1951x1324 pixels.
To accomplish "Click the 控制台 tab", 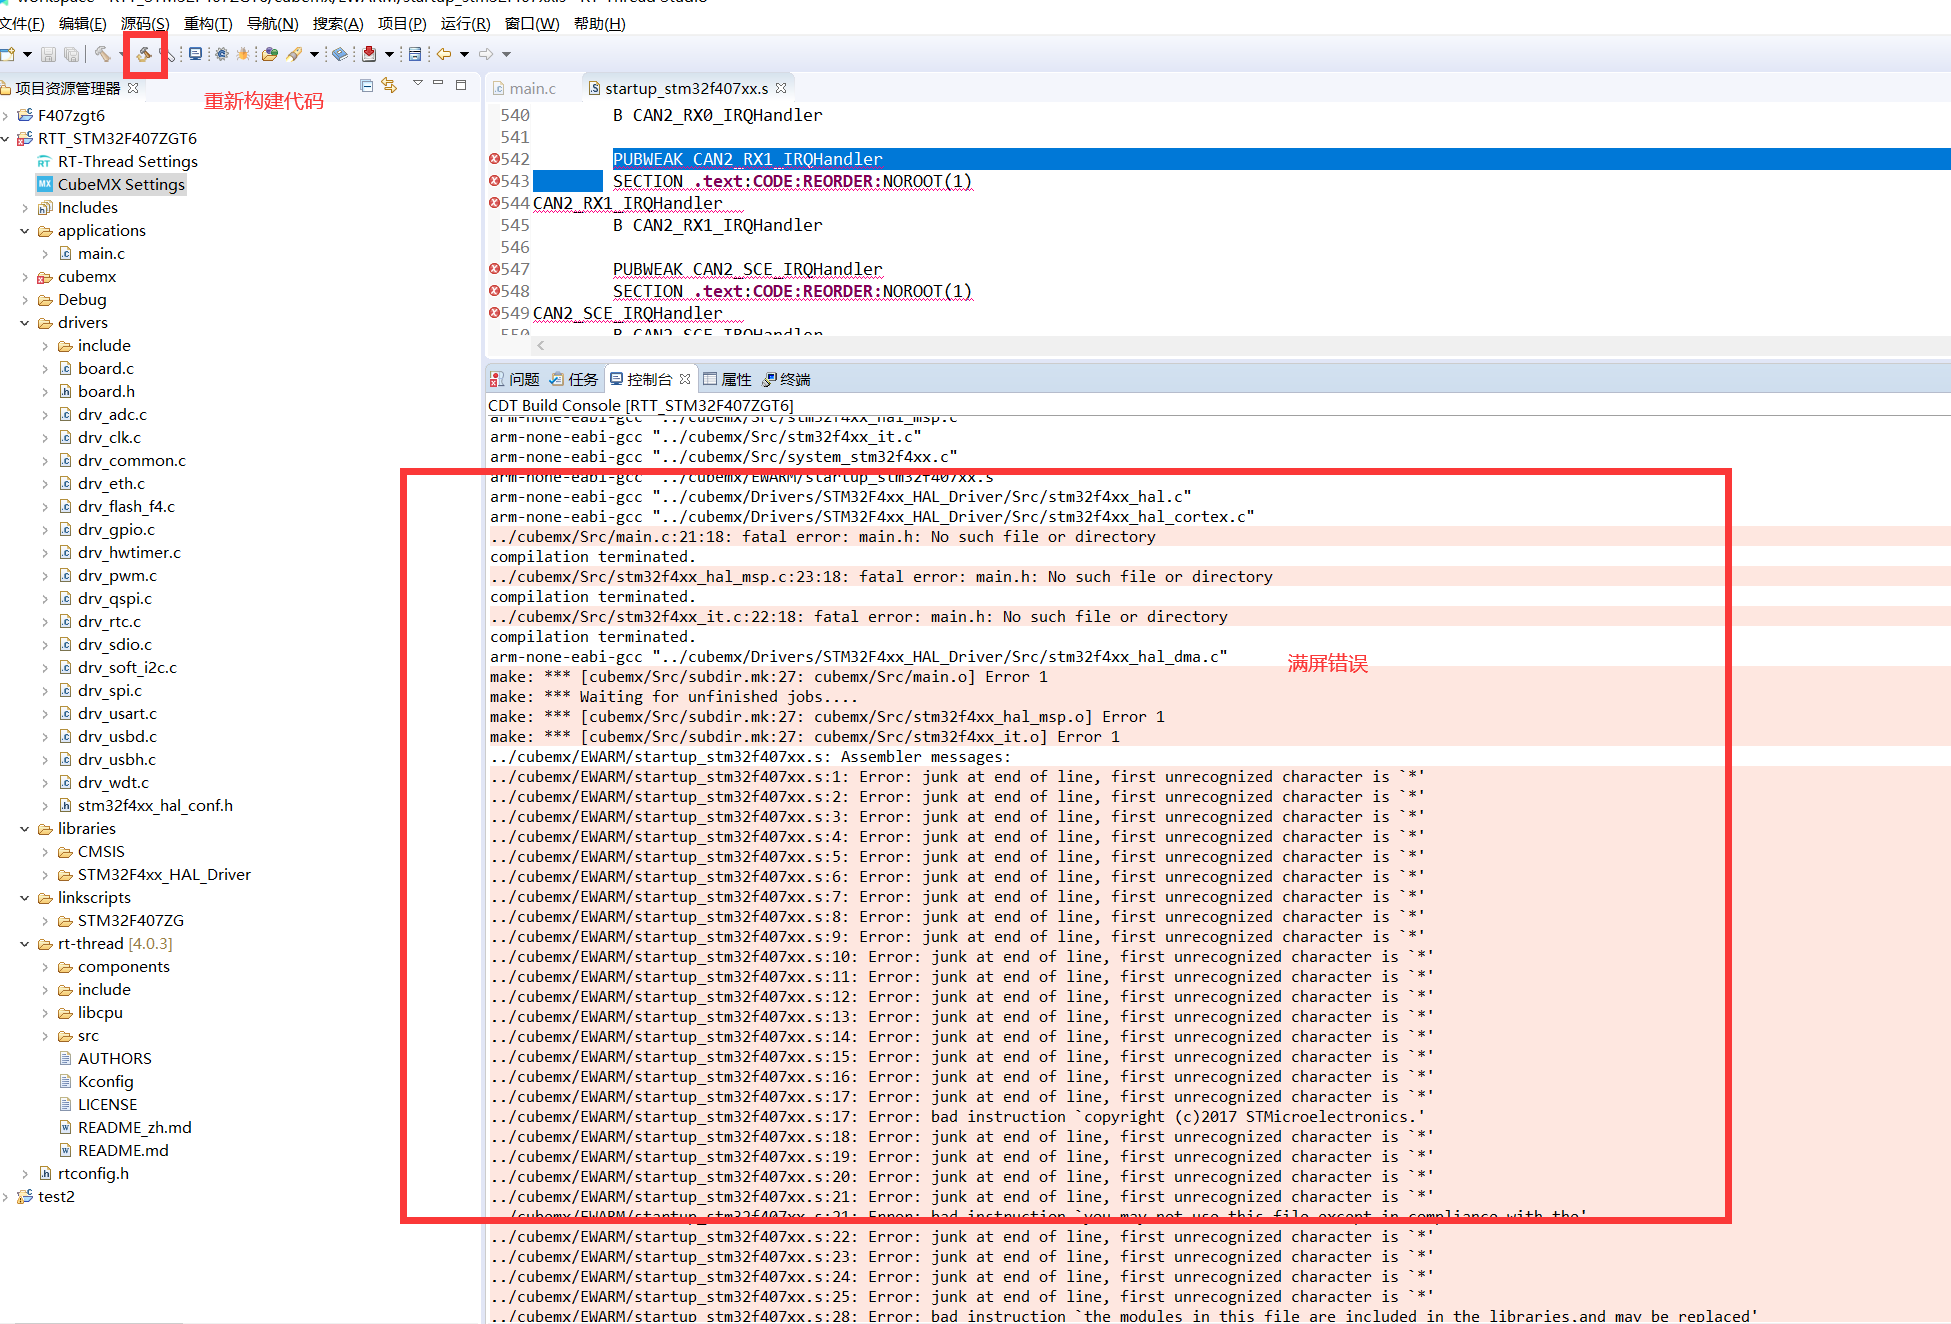I will click(x=650, y=378).
